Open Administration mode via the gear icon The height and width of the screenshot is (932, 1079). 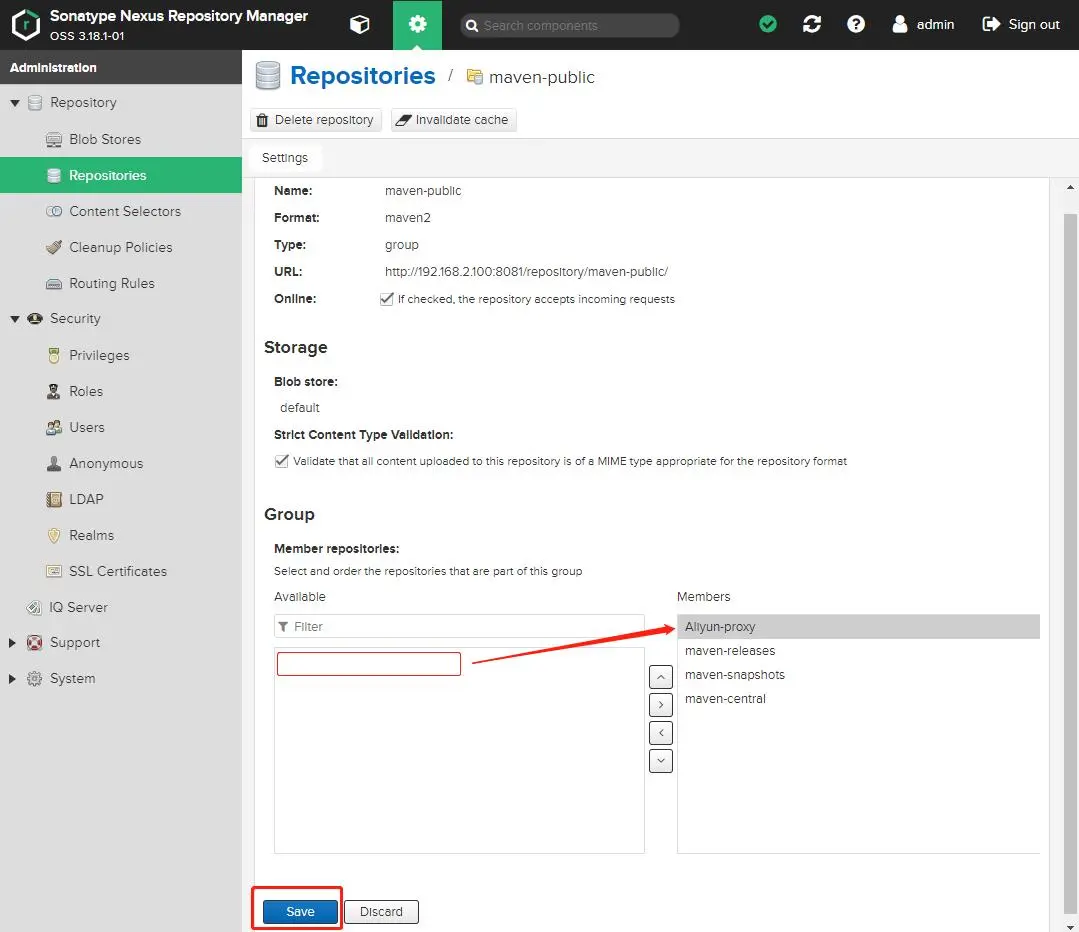tap(417, 24)
